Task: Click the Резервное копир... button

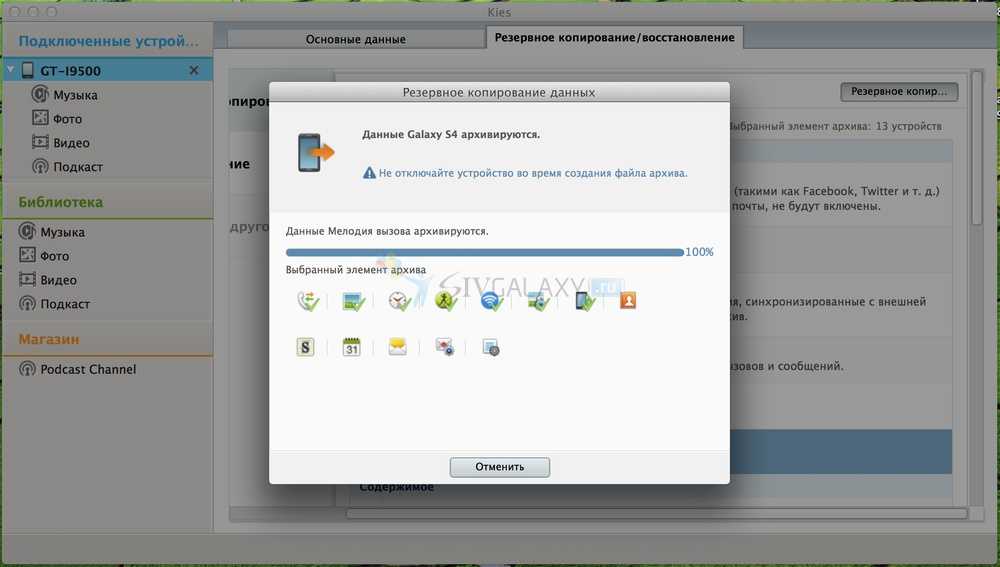Action: pos(898,92)
